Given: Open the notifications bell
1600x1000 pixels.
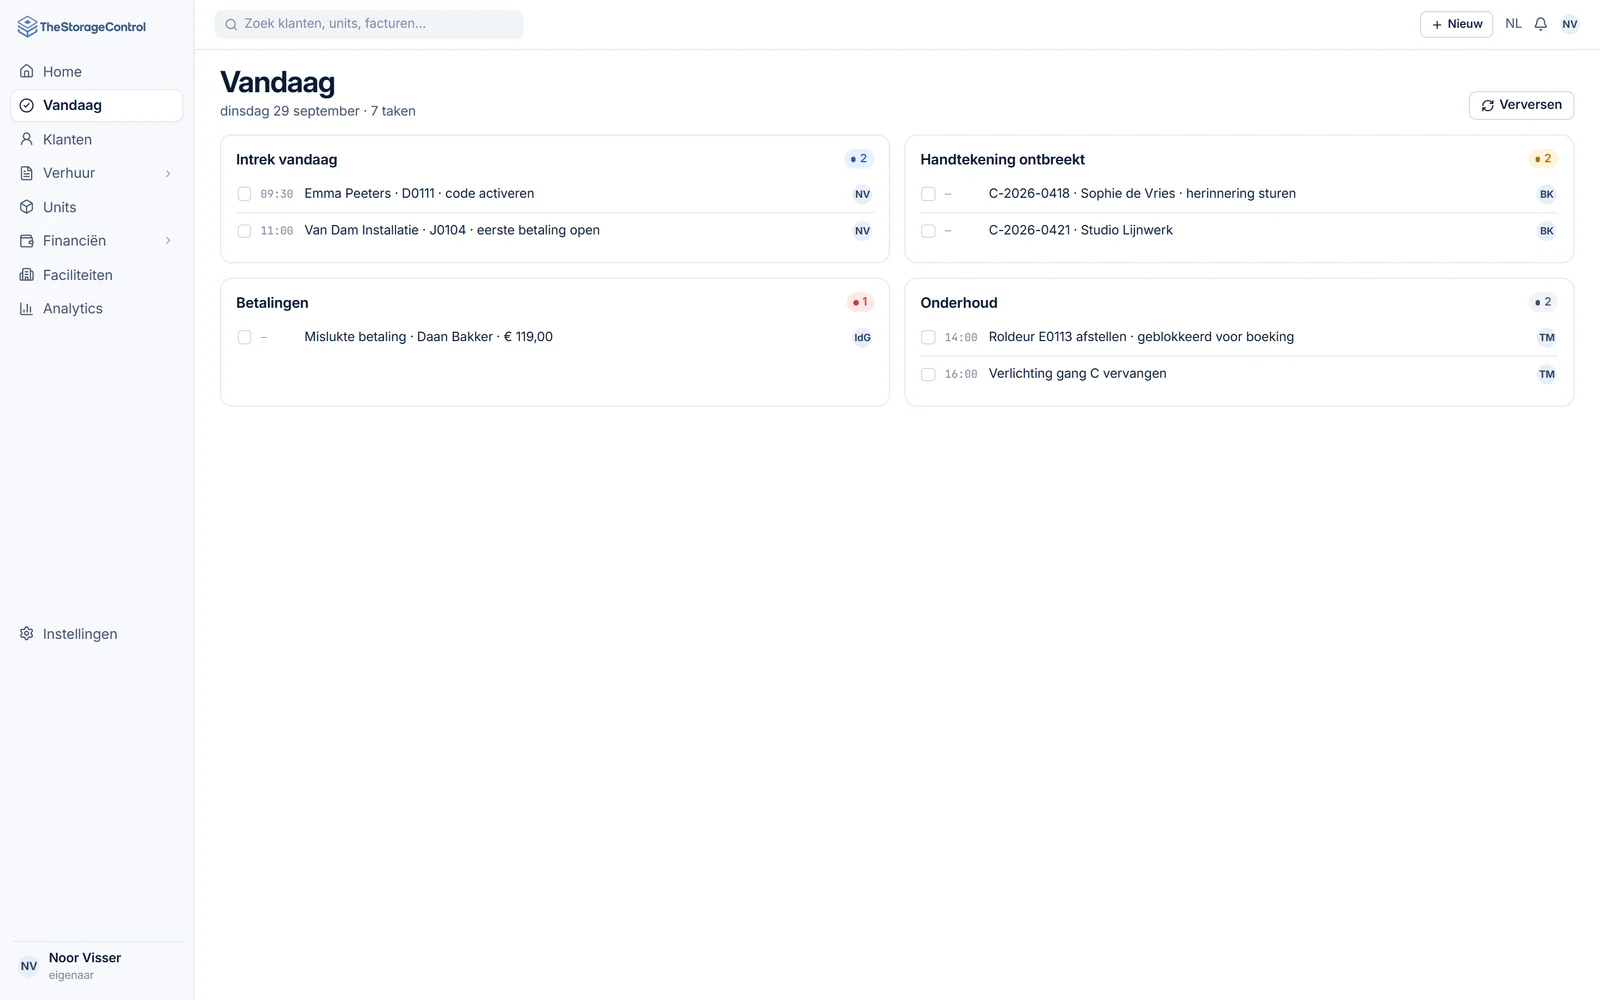Looking at the screenshot, I should [x=1541, y=24].
